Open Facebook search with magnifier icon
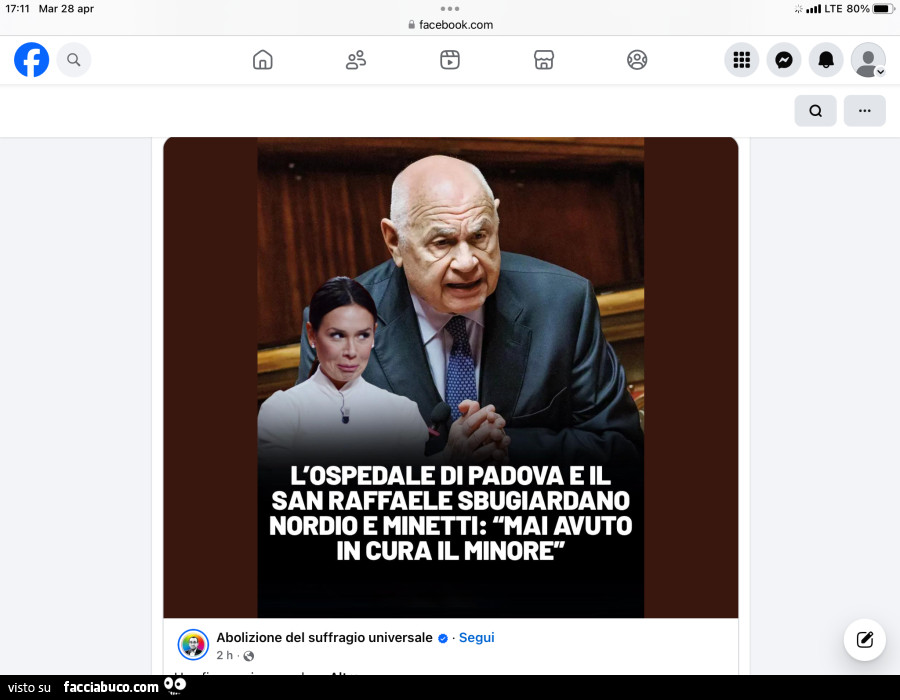 [x=74, y=60]
